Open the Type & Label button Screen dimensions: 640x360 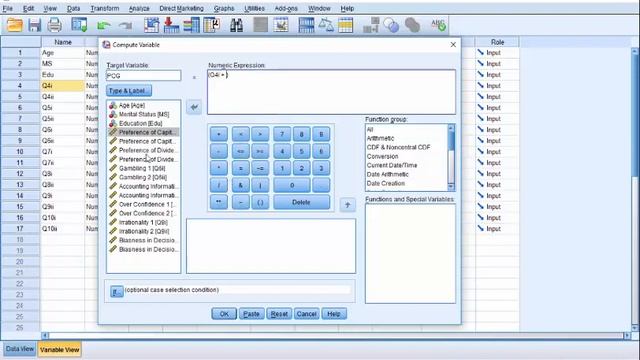click(x=129, y=90)
